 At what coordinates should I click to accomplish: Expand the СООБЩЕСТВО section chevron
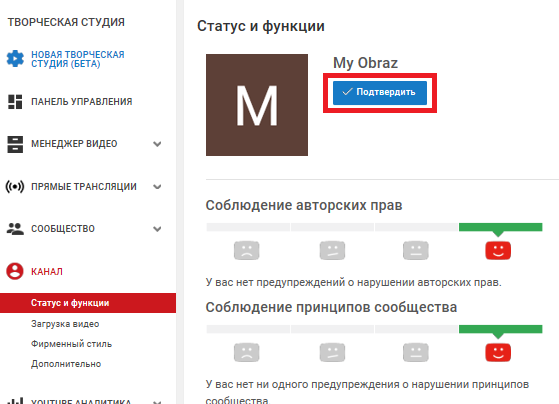tap(157, 229)
